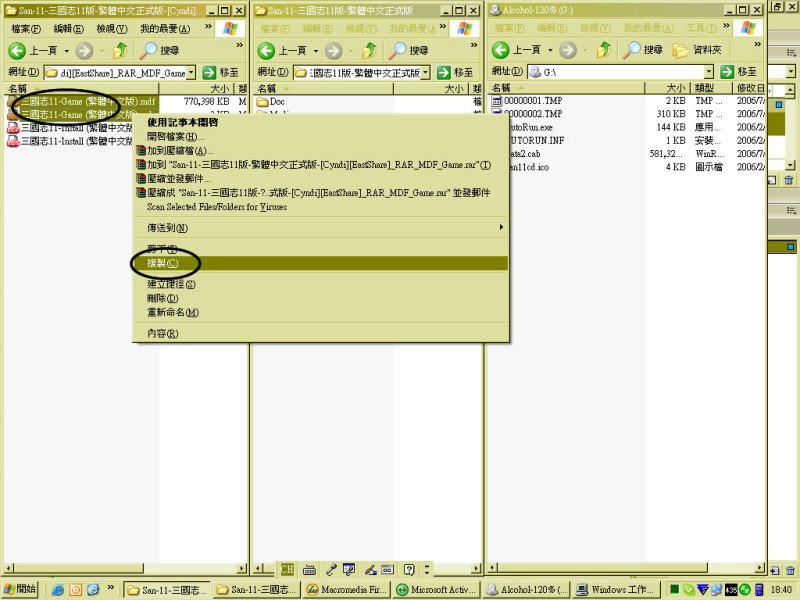Screen dimensions: 800x600
Task: Click 移至 Go button in Alcohol-120% window
Action: [739, 72]
